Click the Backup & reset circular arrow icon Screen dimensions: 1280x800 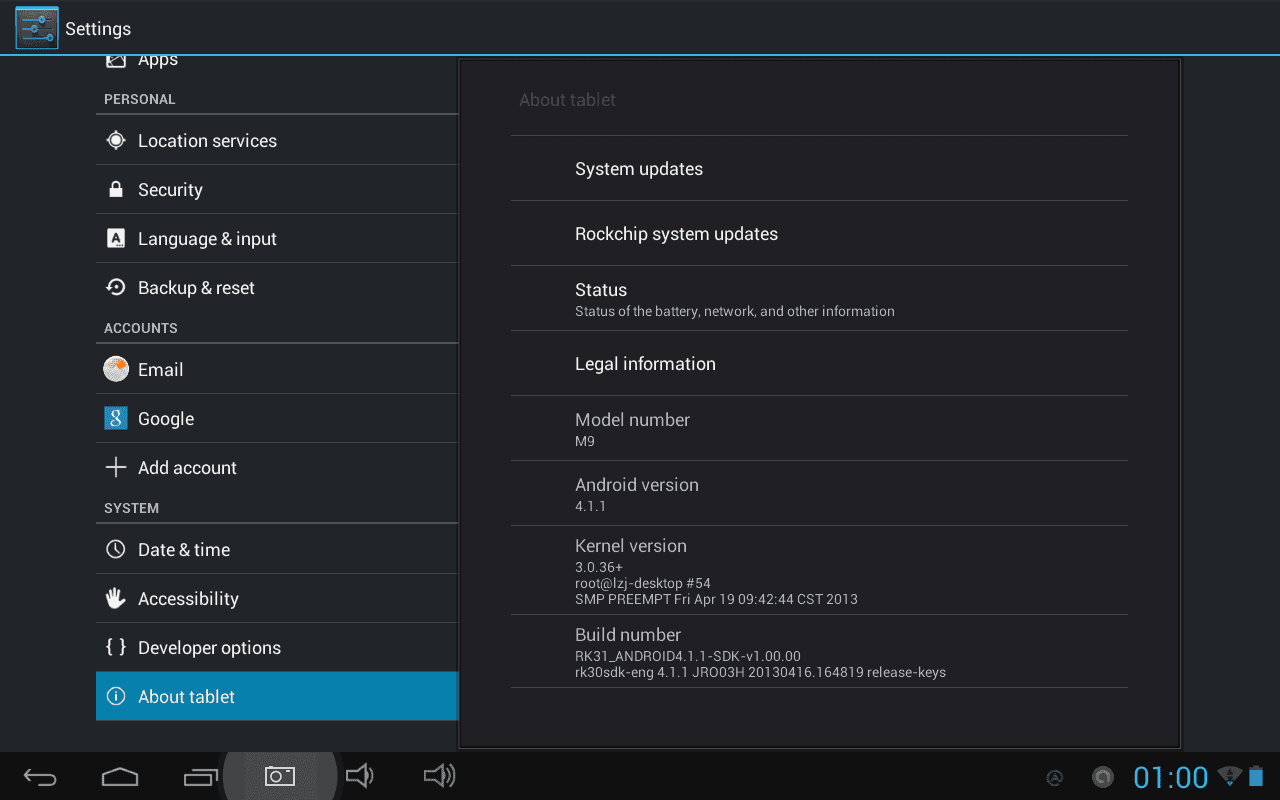[x=116, y=287]
